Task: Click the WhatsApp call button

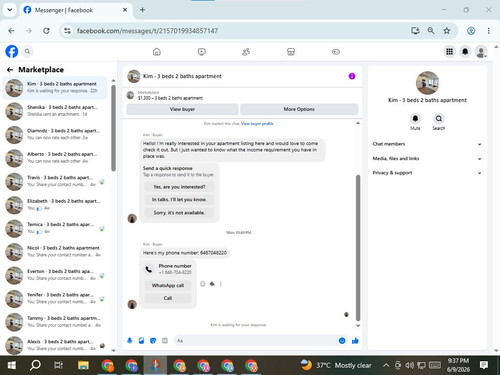Action: point(168,285)
